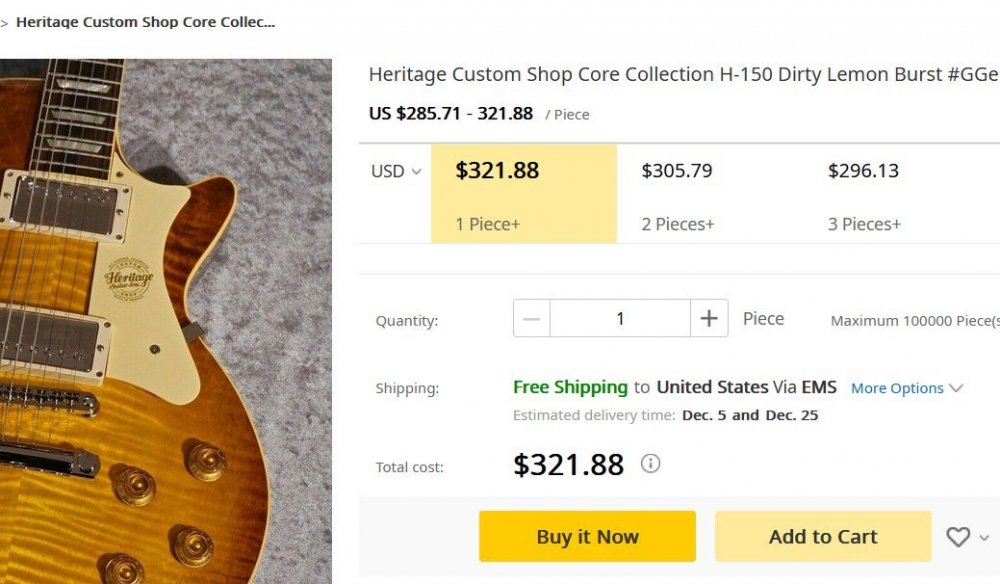
Task: Click the plus icon to increase quantity
Action: (709, 319)
